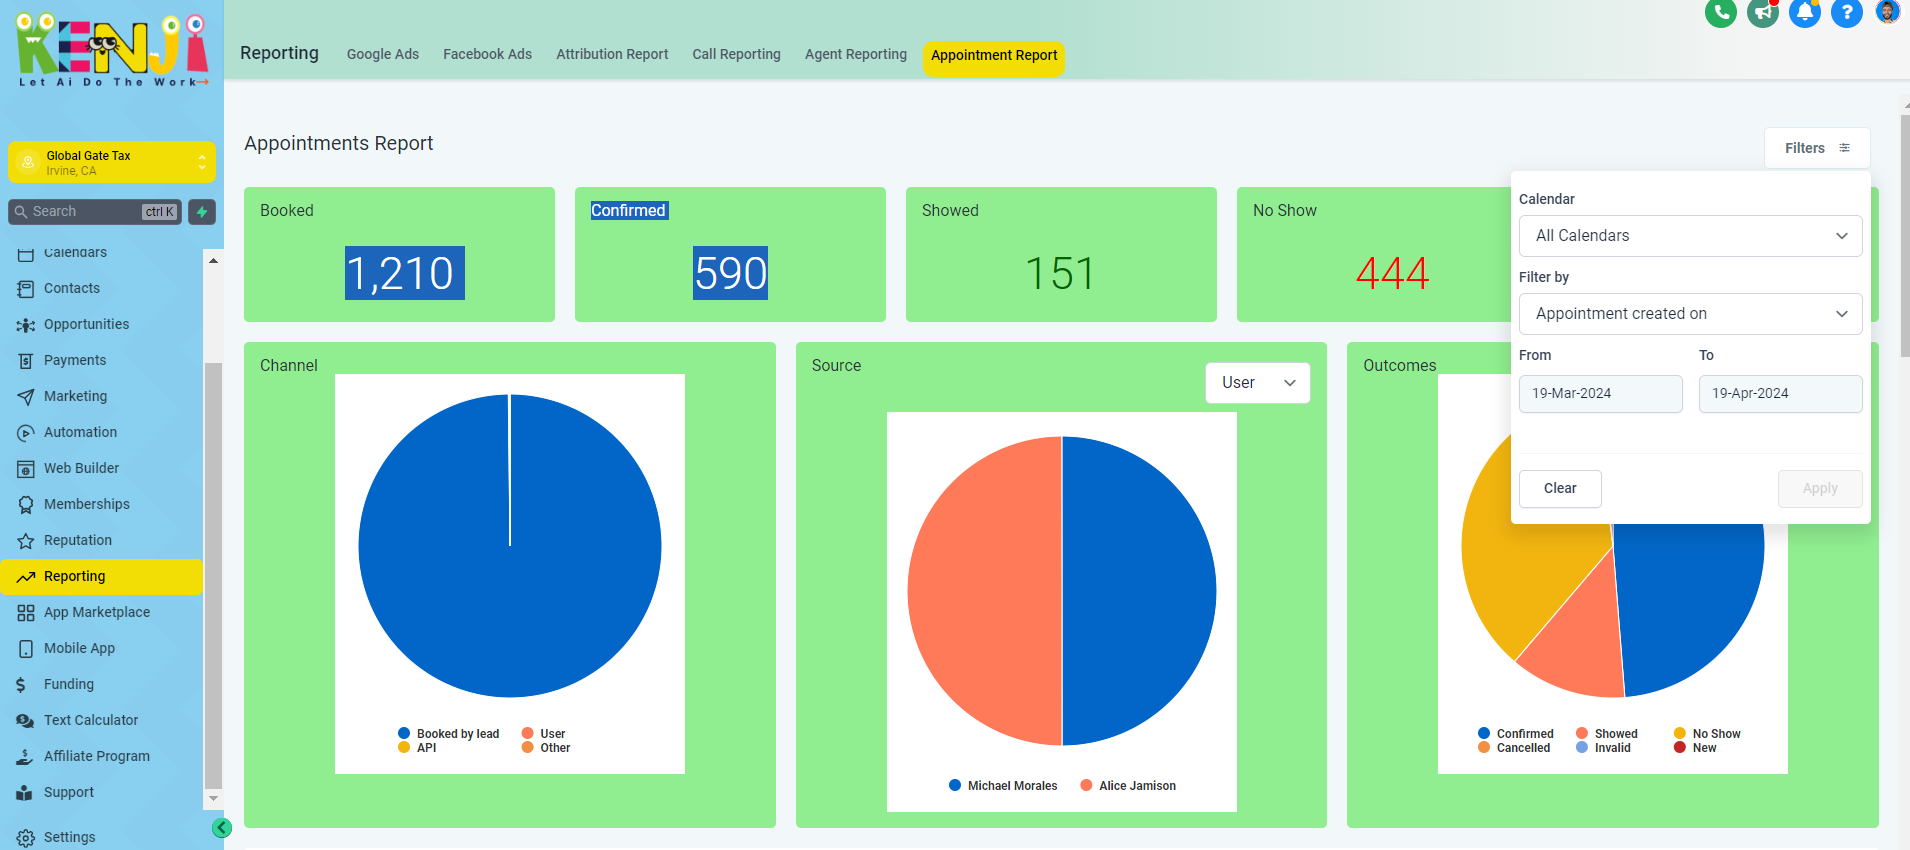Screen dimensions: 1910x850
Task: Click the blue help question mark icon
Action: coord(1846,12)
